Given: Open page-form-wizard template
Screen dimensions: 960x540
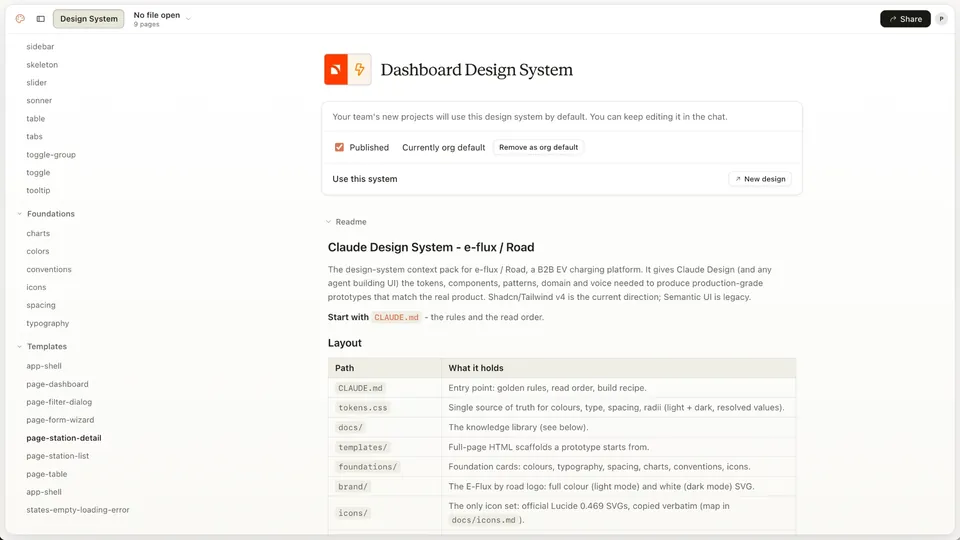Looking at the screenshot, I should click(x=60, y=420).
